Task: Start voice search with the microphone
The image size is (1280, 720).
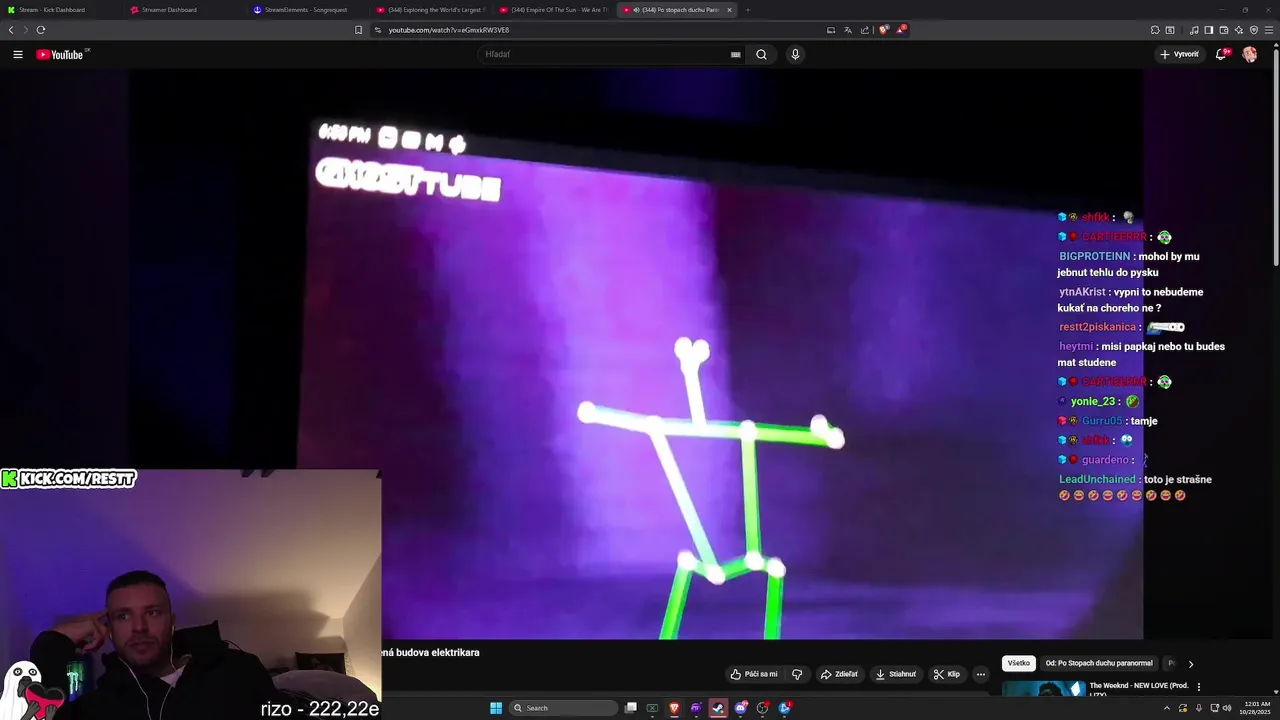Action: point(795,54)
